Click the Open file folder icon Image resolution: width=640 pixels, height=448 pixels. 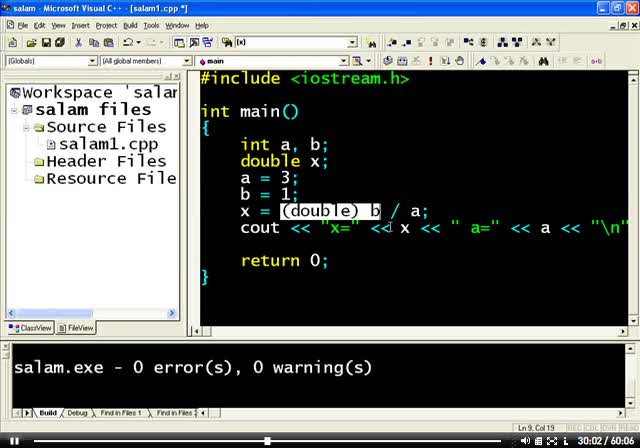point(31,42)
